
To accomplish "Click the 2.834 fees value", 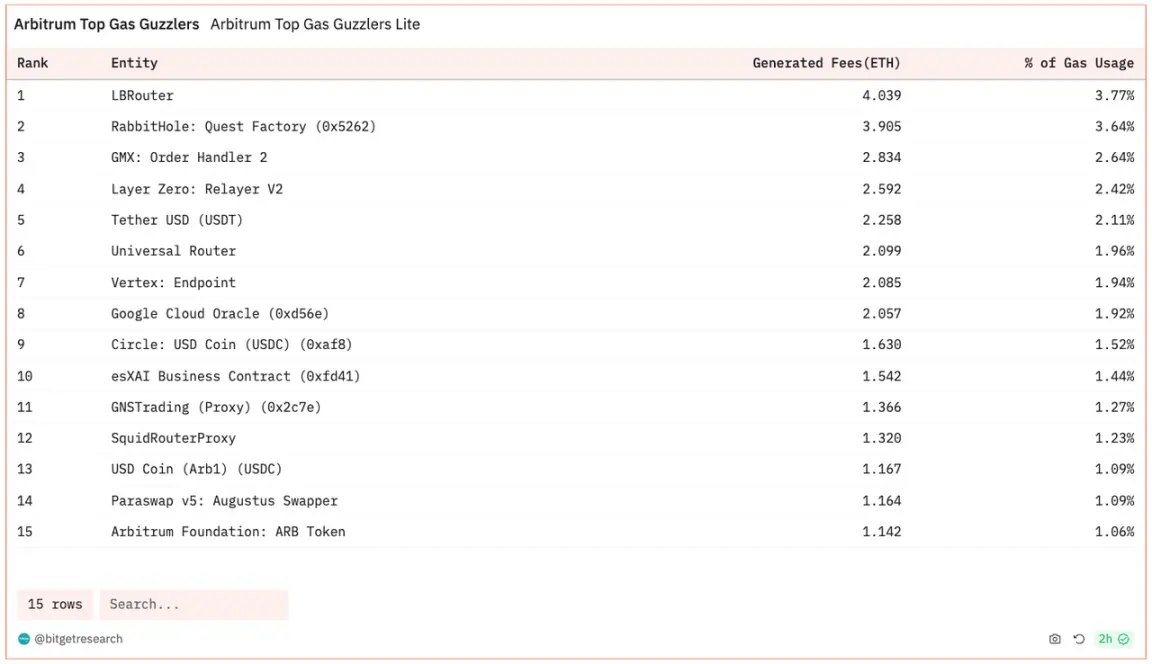I will pos(882,157).
